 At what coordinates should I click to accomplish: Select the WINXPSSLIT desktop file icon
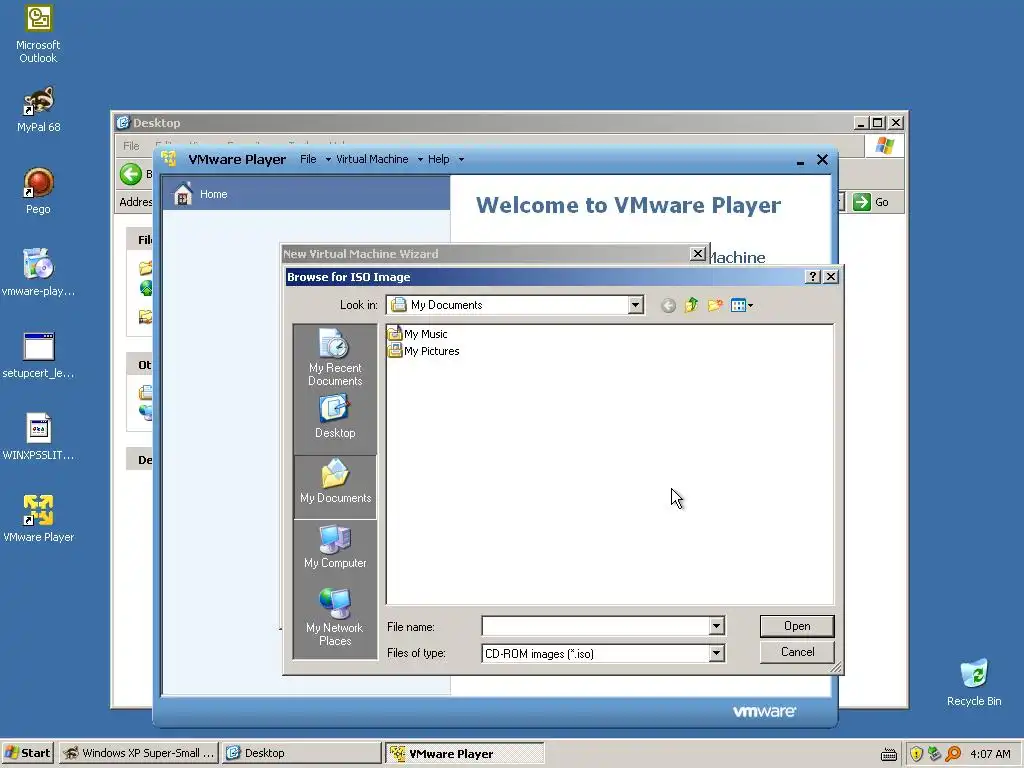(x=38, y=436)
